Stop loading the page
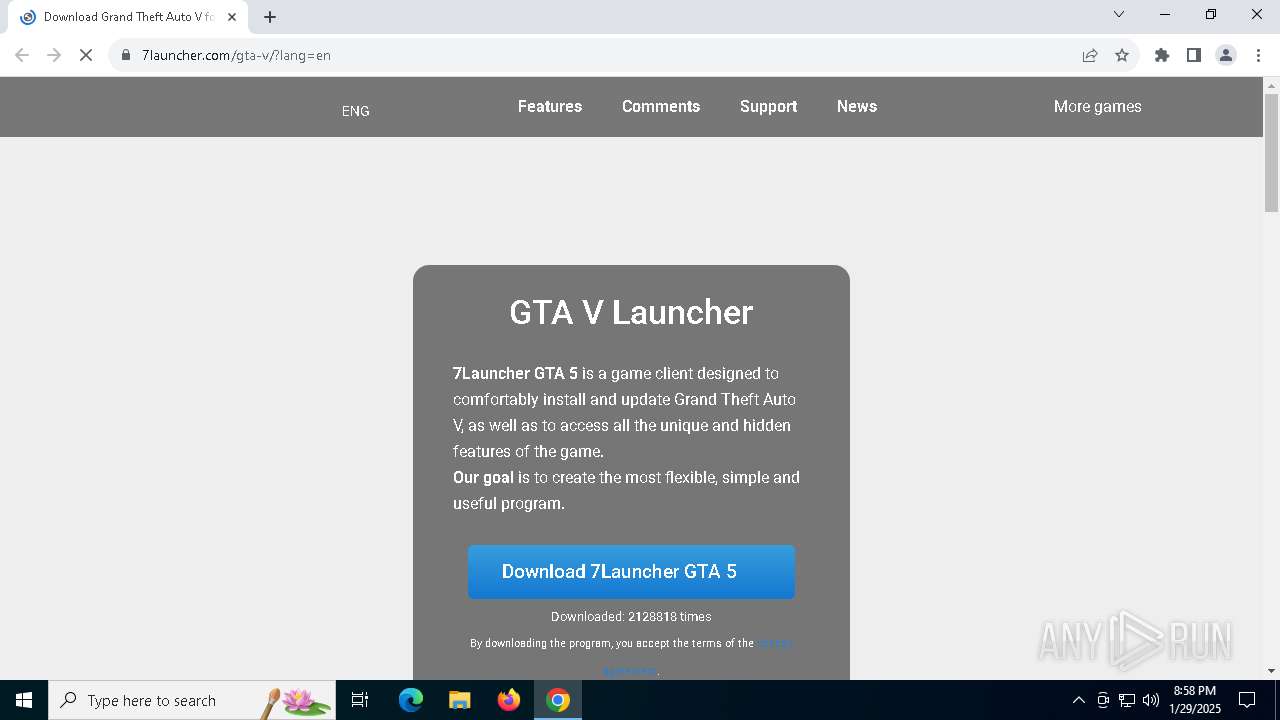This screenshot has height=720, width=1280. coord(86,55)
